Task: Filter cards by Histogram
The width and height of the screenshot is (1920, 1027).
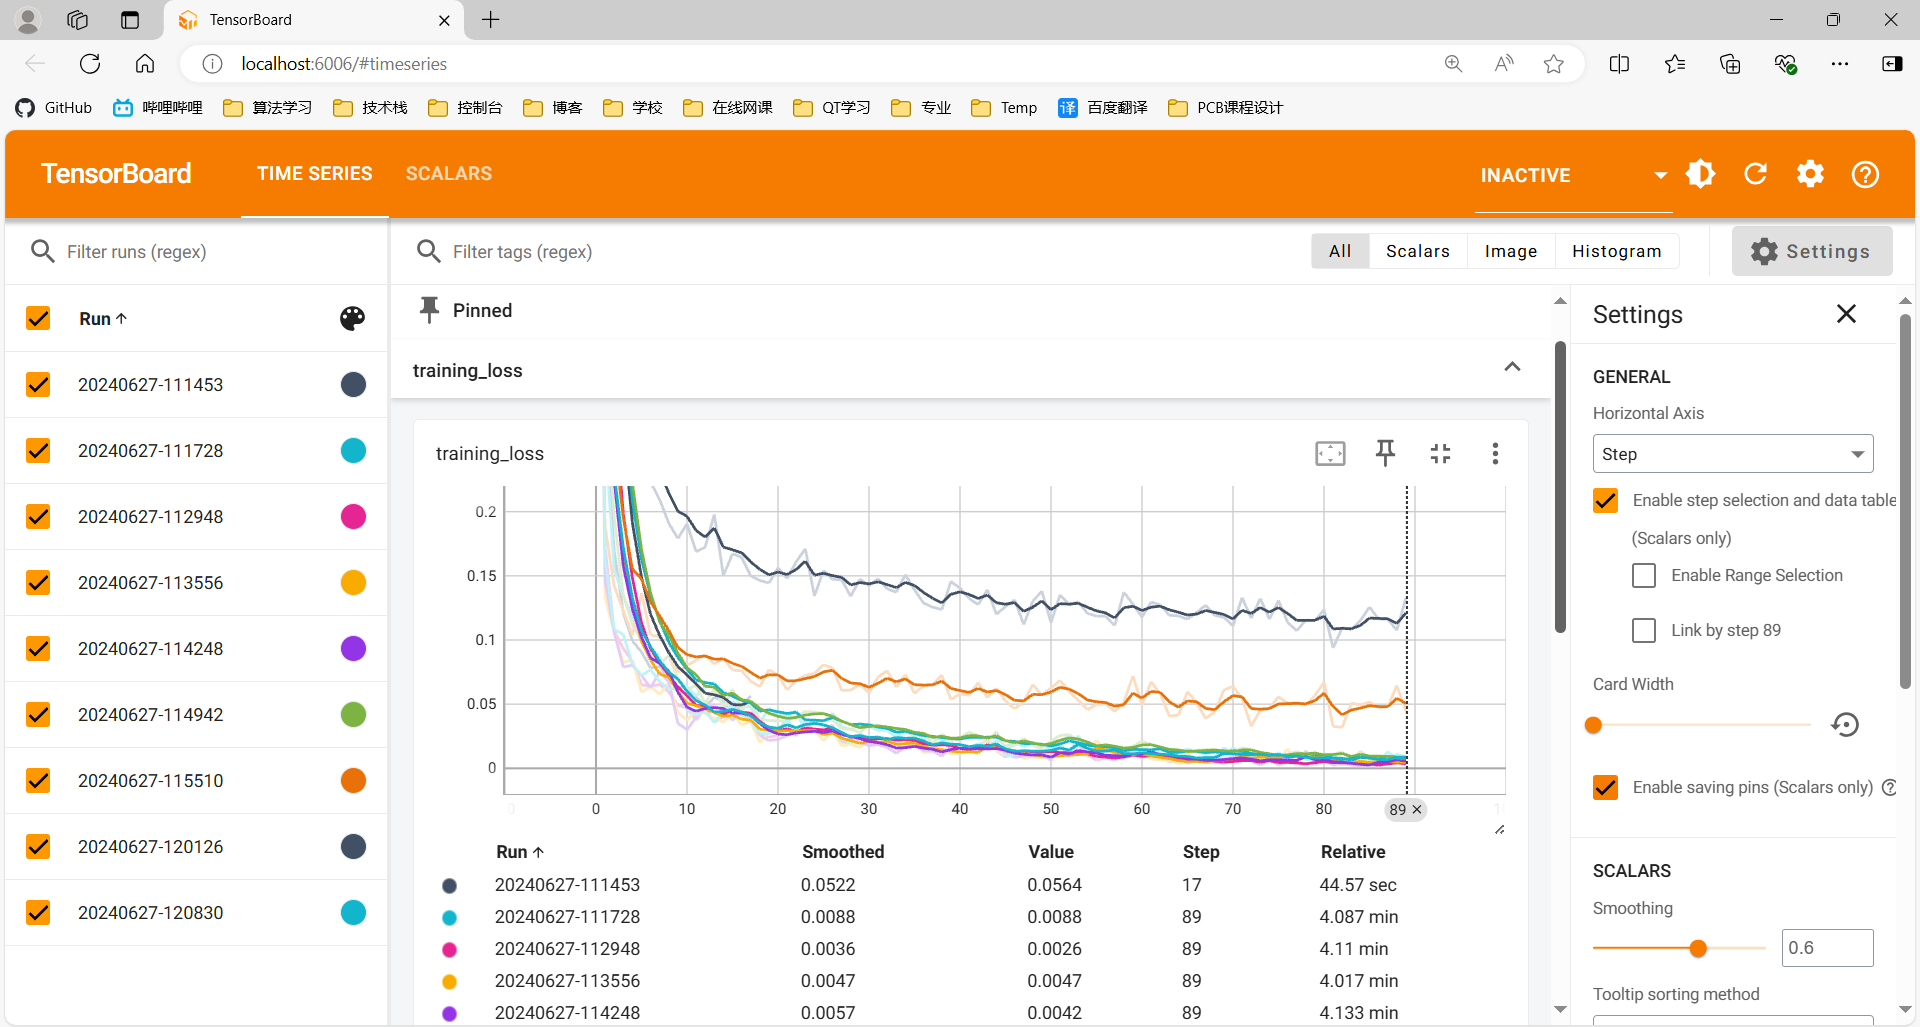Action: tap(1617, 251)
